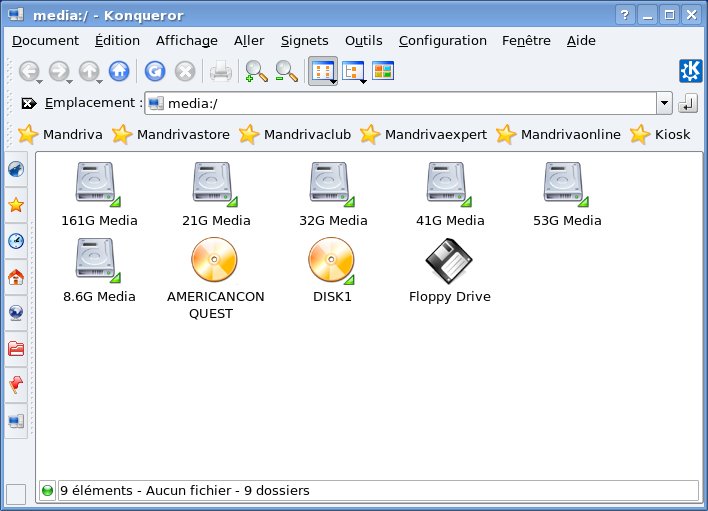Image resolution: width=708 pixels, height=511 pixels.
Task: Open the network globe sidebar panel
Action: click(16, 312)
